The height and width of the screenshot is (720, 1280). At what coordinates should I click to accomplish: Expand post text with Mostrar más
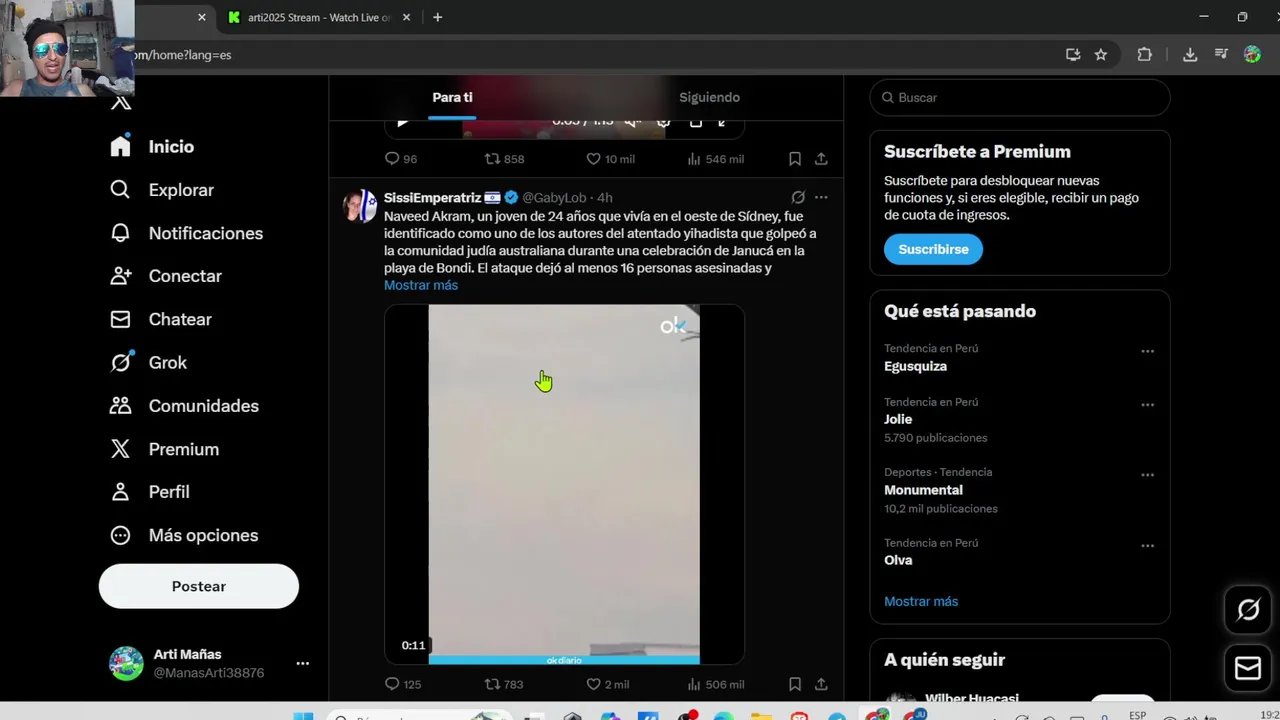[421, 285]
